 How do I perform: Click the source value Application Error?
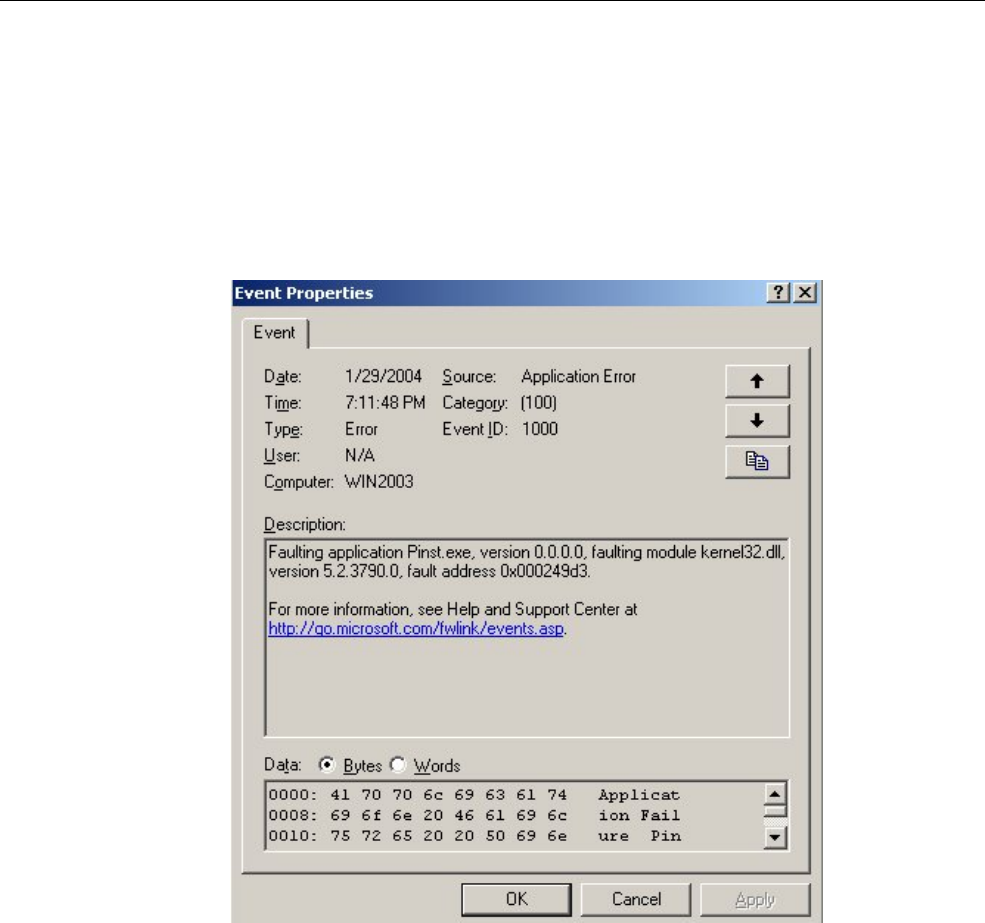(579, 376)
